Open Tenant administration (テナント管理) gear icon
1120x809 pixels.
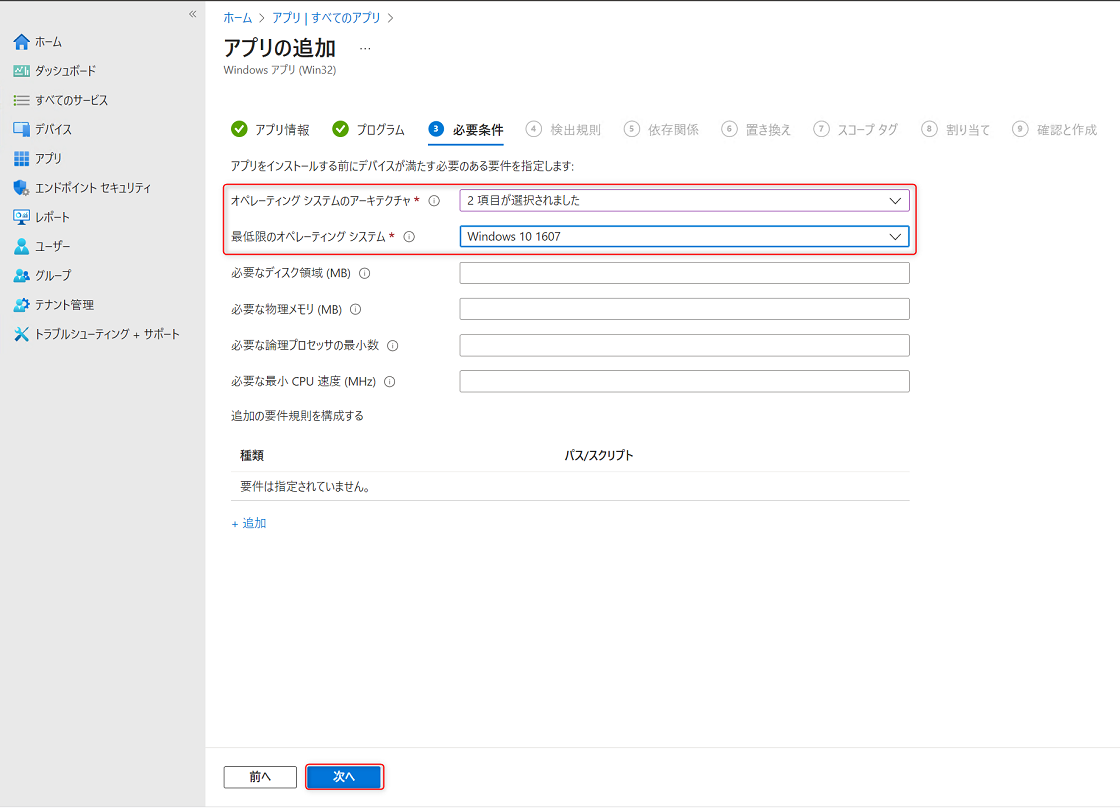[21, 305]
